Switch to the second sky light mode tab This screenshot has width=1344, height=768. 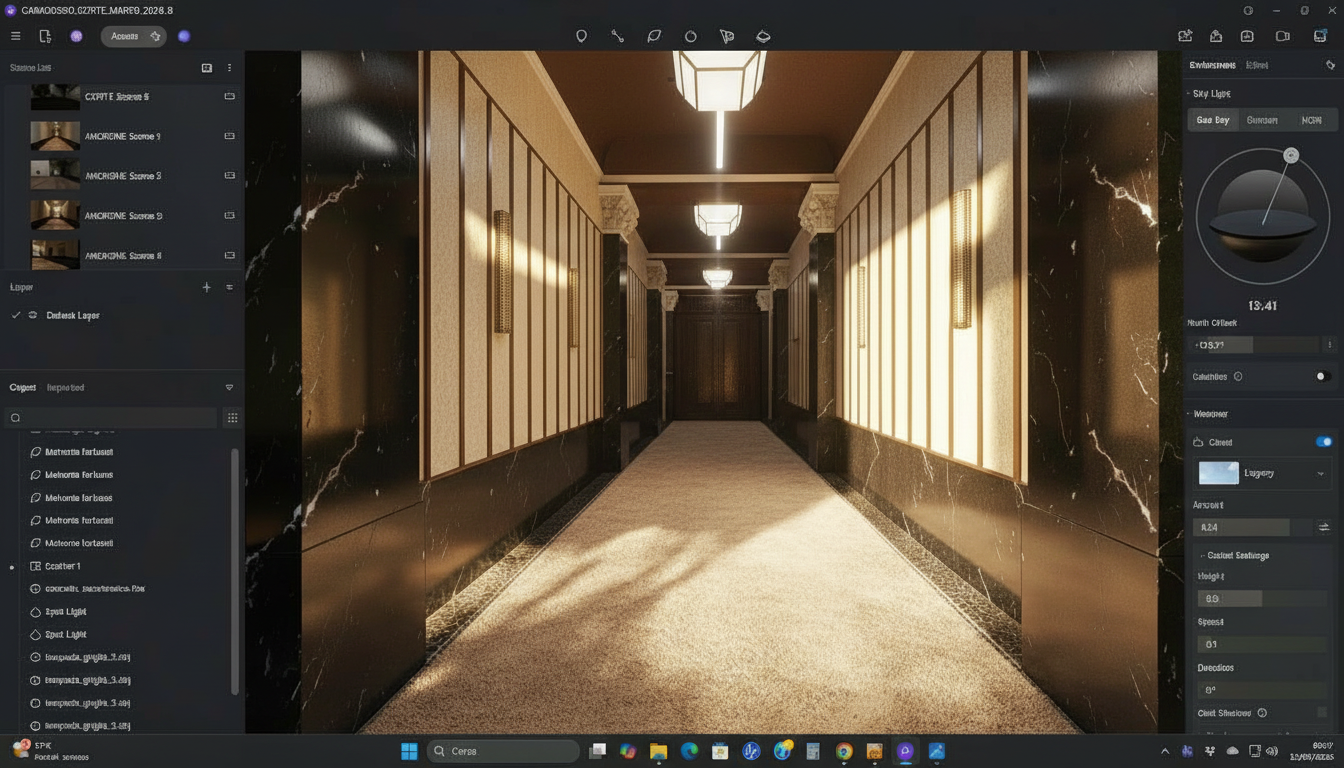1262,120
